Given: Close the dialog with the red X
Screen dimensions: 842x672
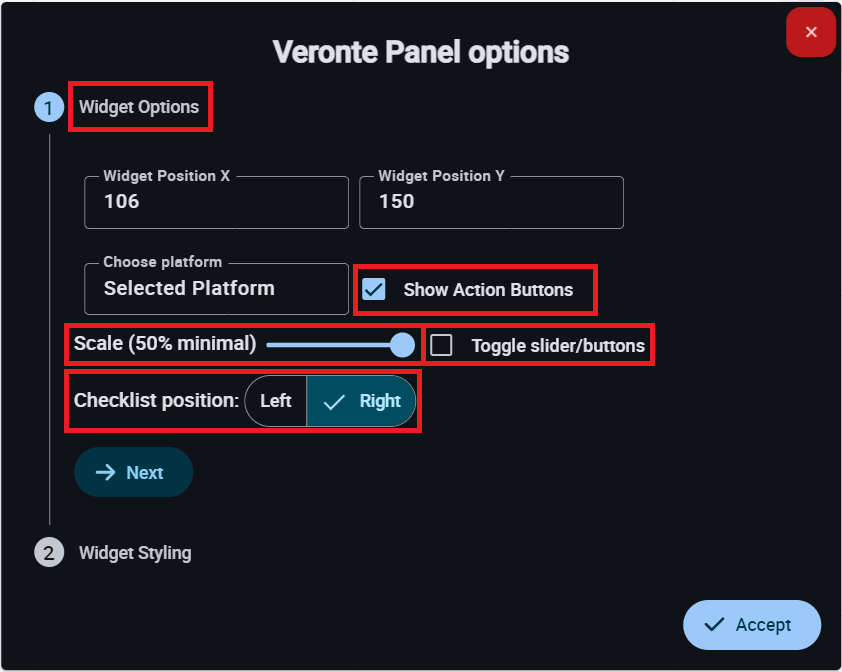Looking at the screenshot, I should point(811,32).
